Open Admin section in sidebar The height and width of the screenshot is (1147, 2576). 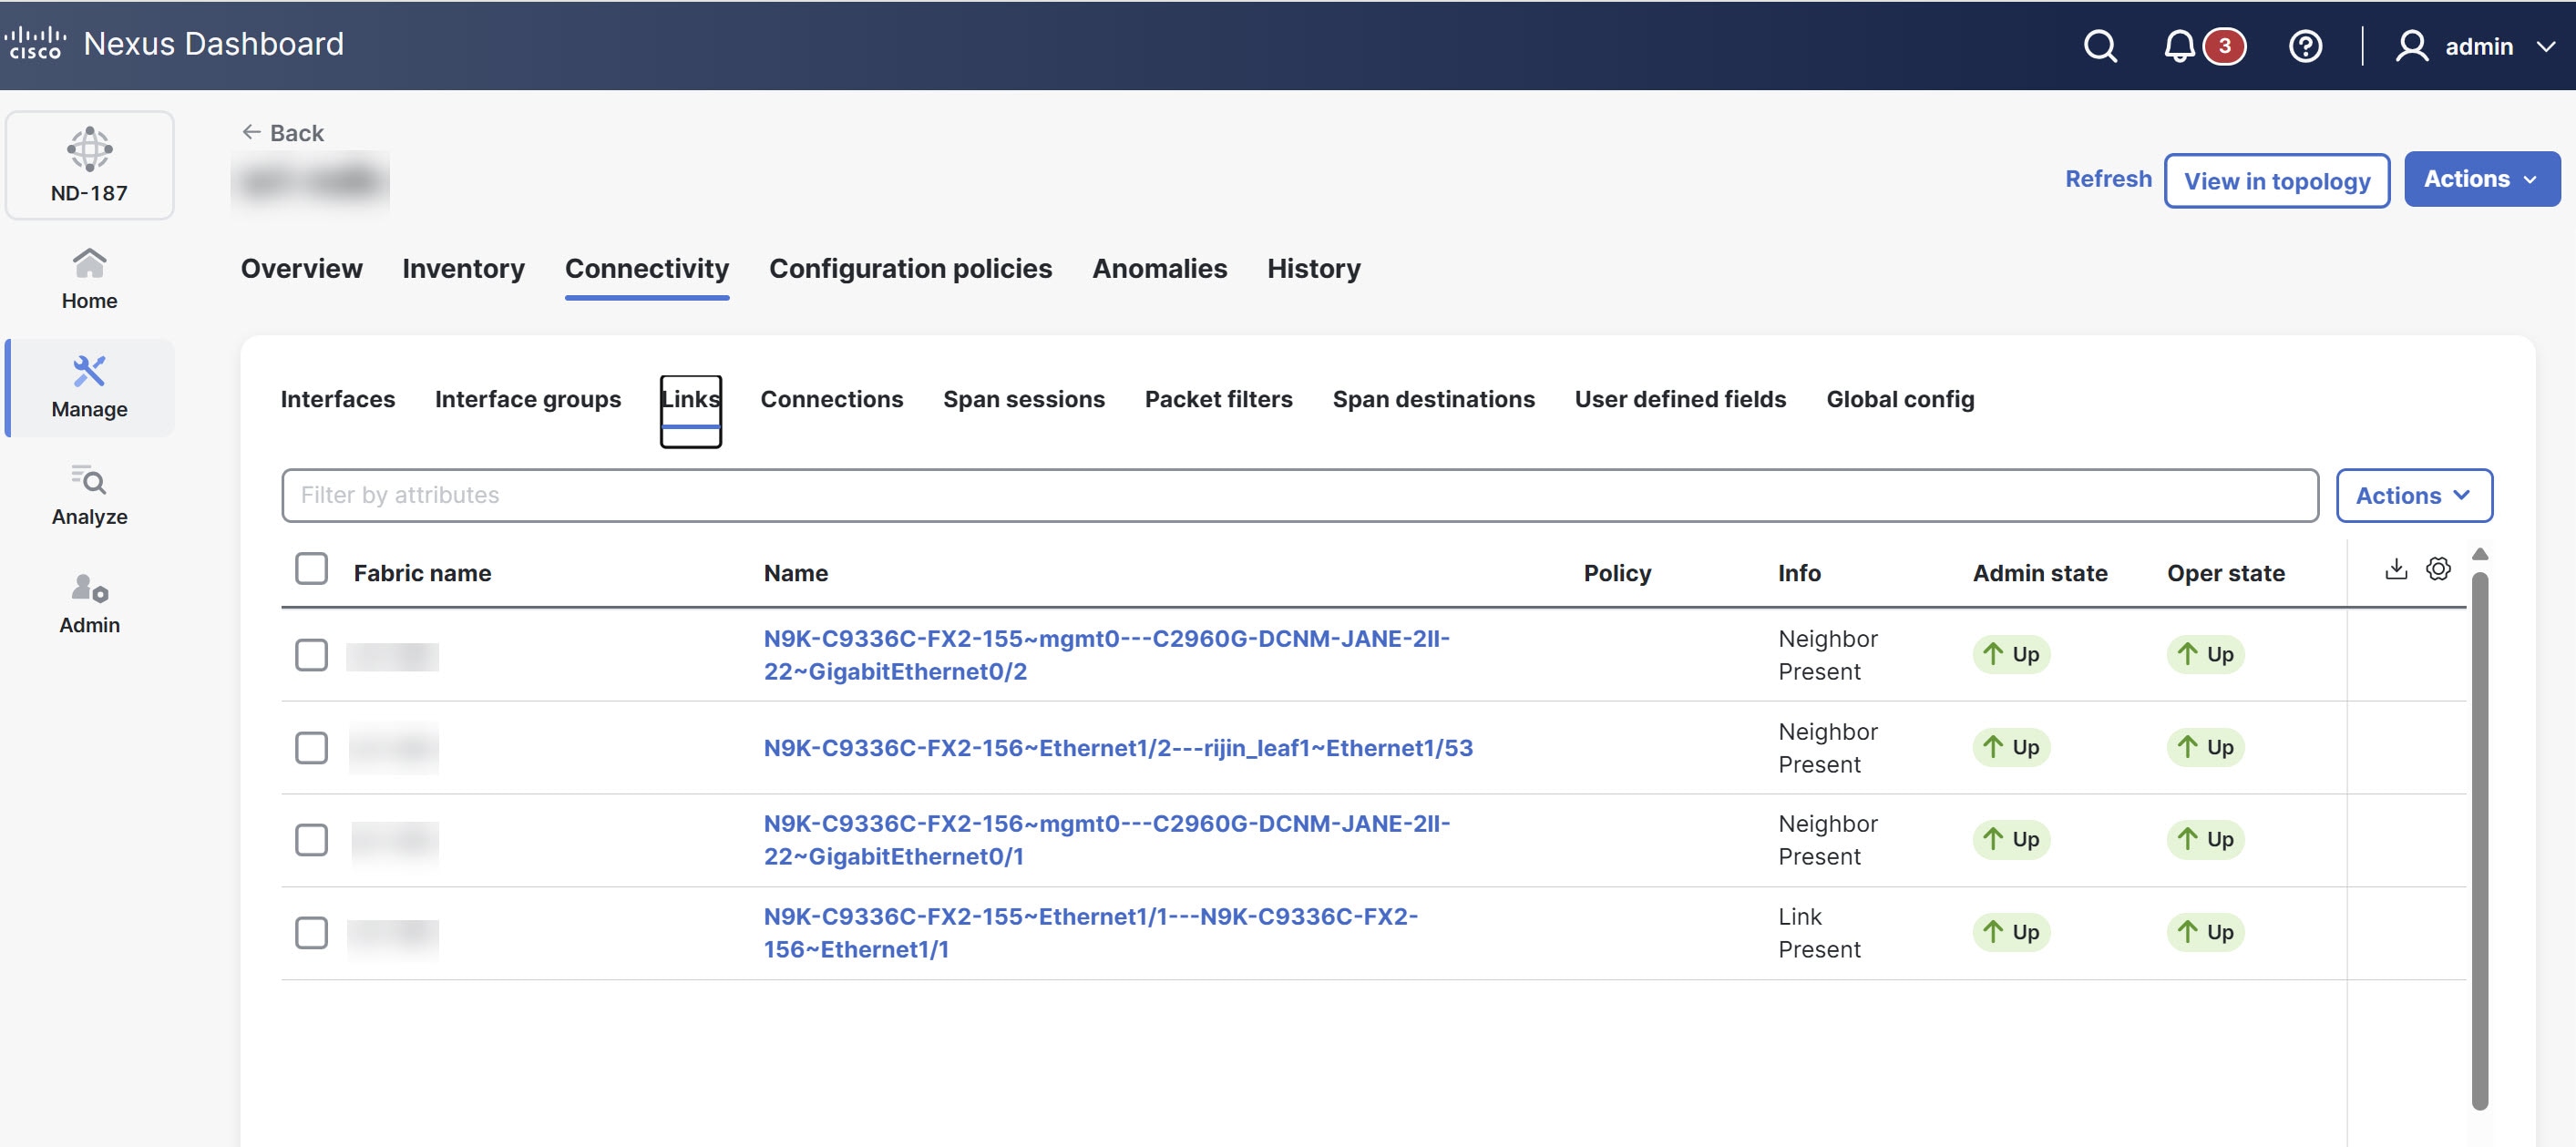click(x=89, y=603)
